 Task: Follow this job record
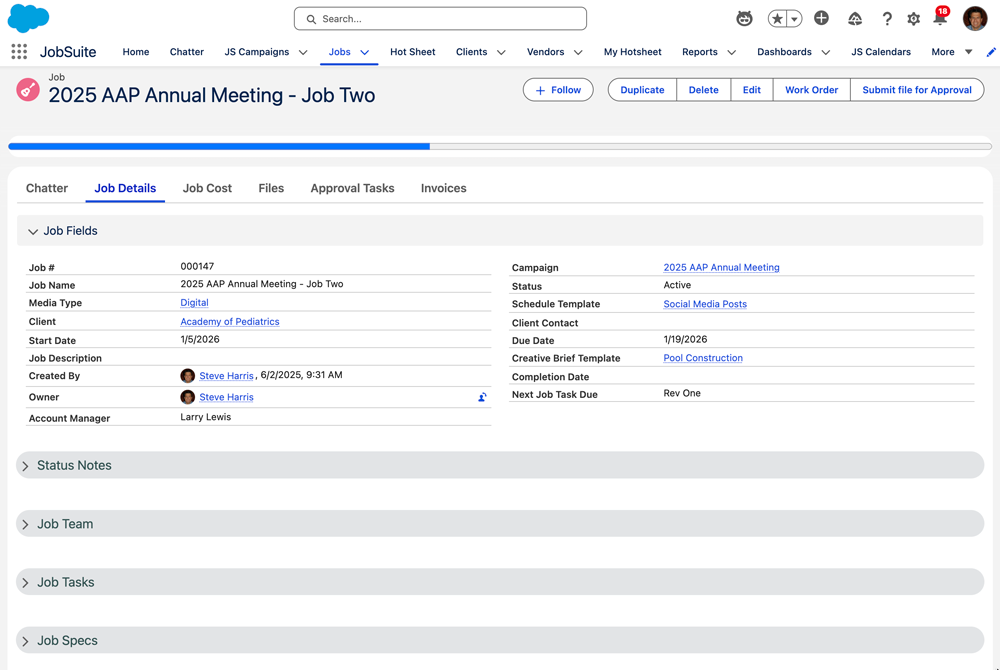pyautogui.click(x=558, y=89)
